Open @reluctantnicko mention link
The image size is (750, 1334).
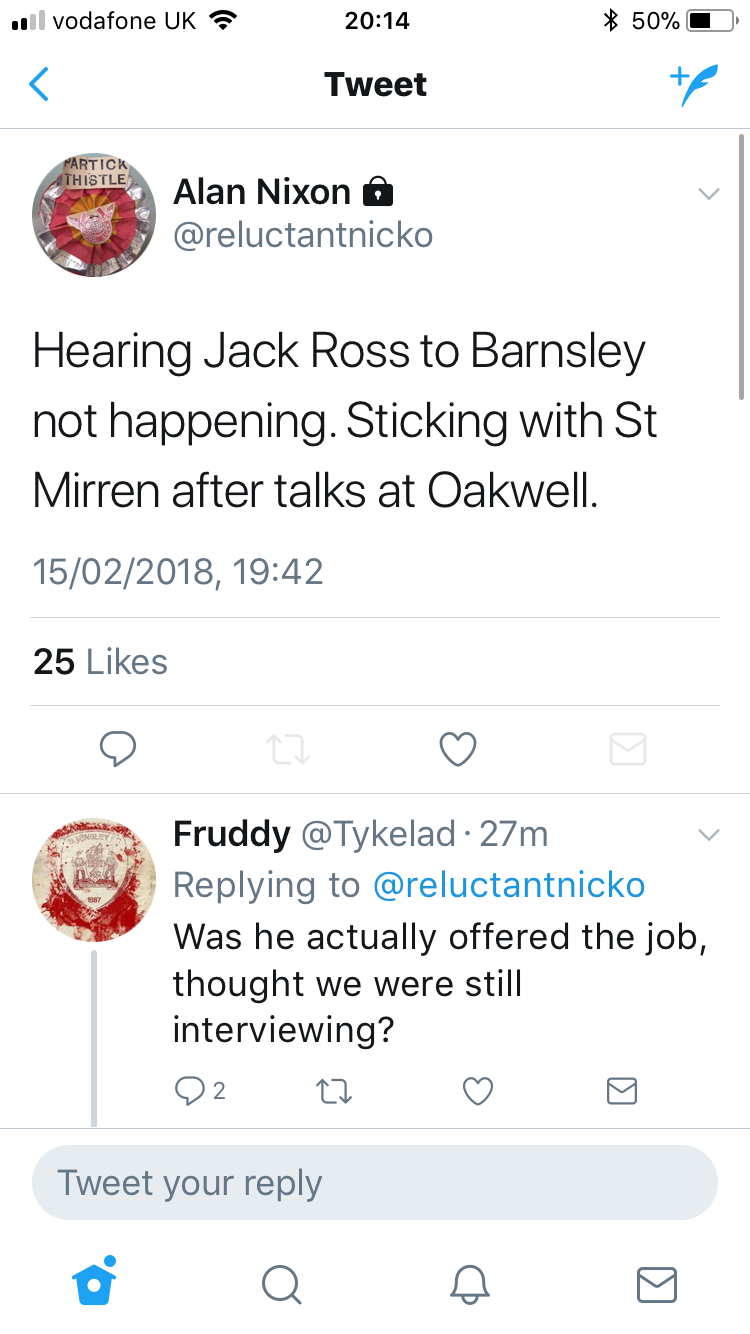pyautogui.click(x=509, y=885)
